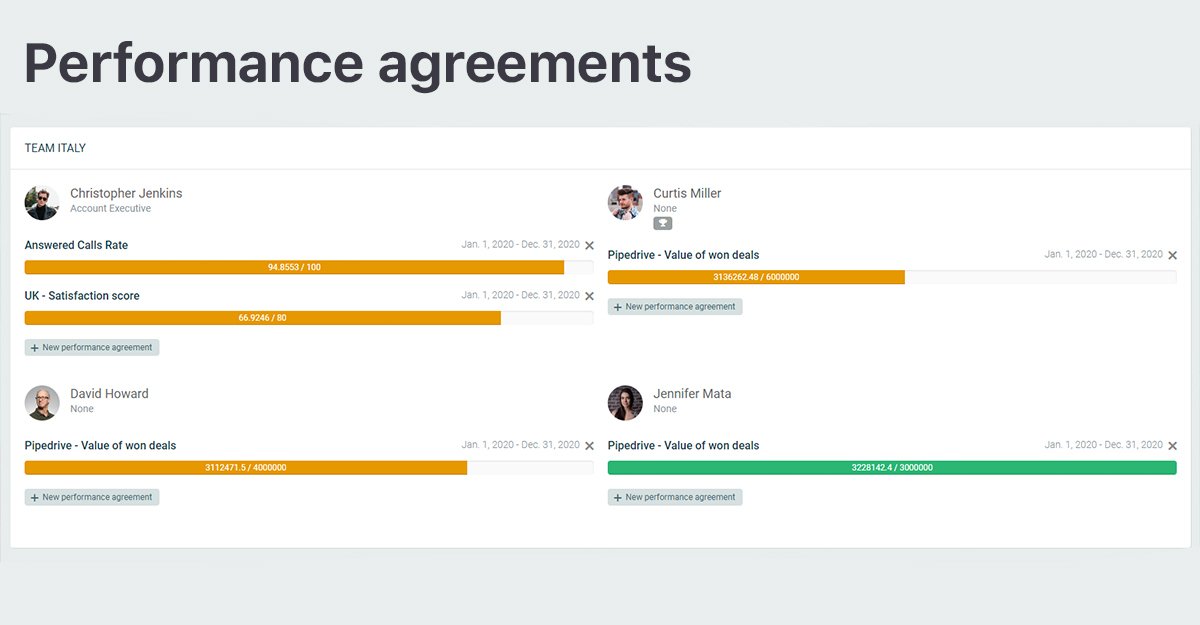Click the plus icon in Jennifer's new agreement button
Image resolution: width=1200 pixels, height=625 pixels.
617,497
